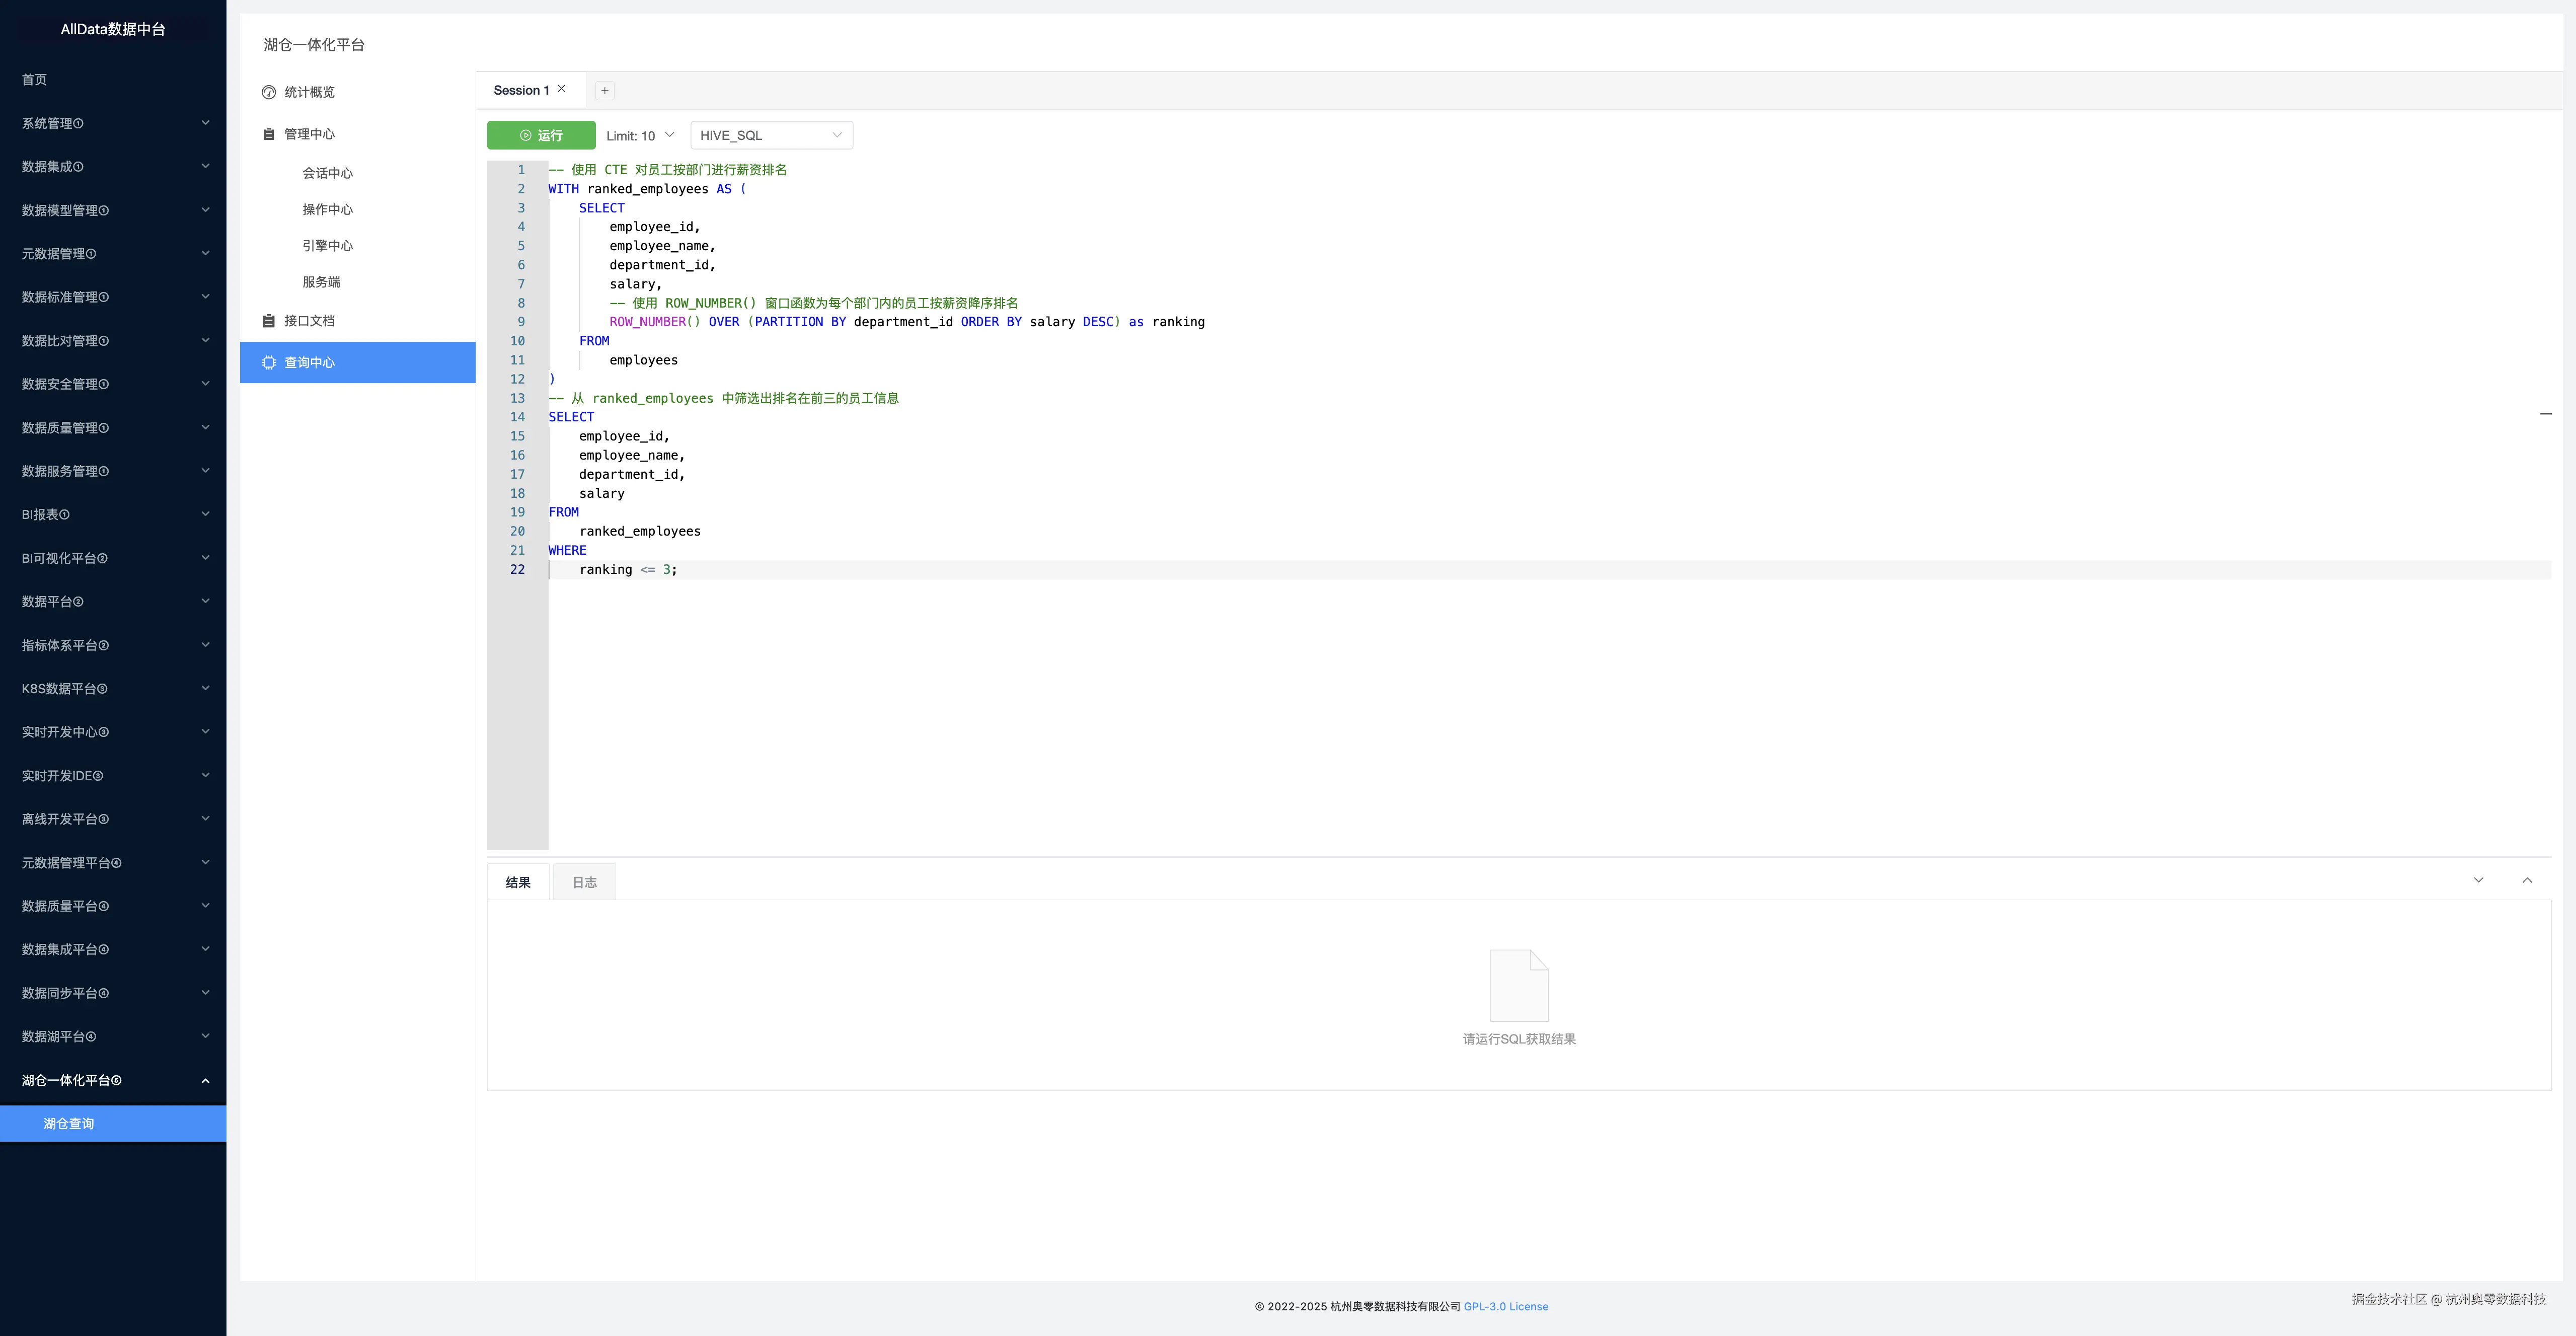The image size is (2576, 1336).
Task: Open 接口文档 in the side menu
Action: tap(357, 321)
